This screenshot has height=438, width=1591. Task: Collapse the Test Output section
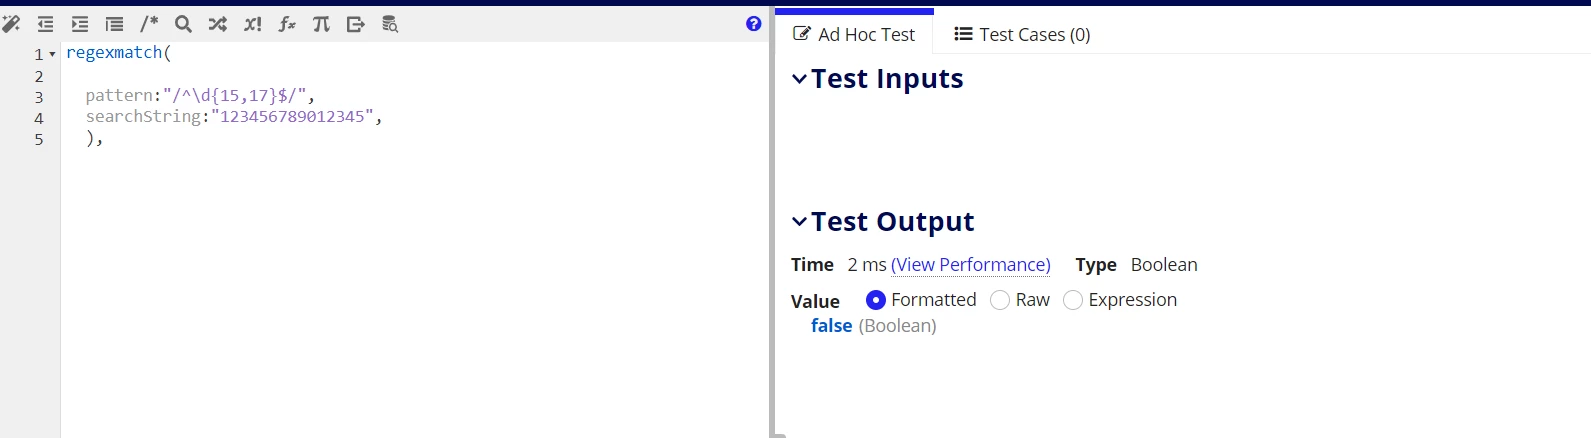799,222
